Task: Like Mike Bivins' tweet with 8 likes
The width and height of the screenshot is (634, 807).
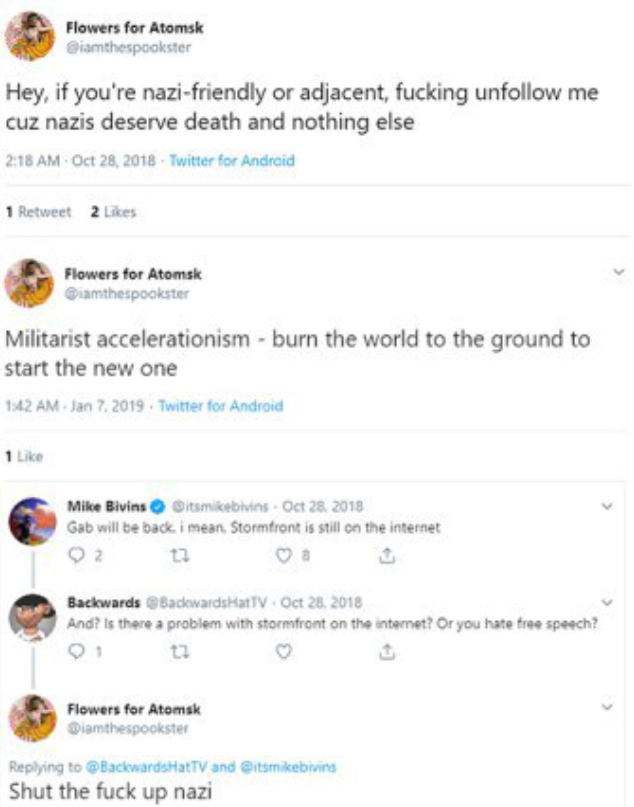Action: tap(284, 558)
